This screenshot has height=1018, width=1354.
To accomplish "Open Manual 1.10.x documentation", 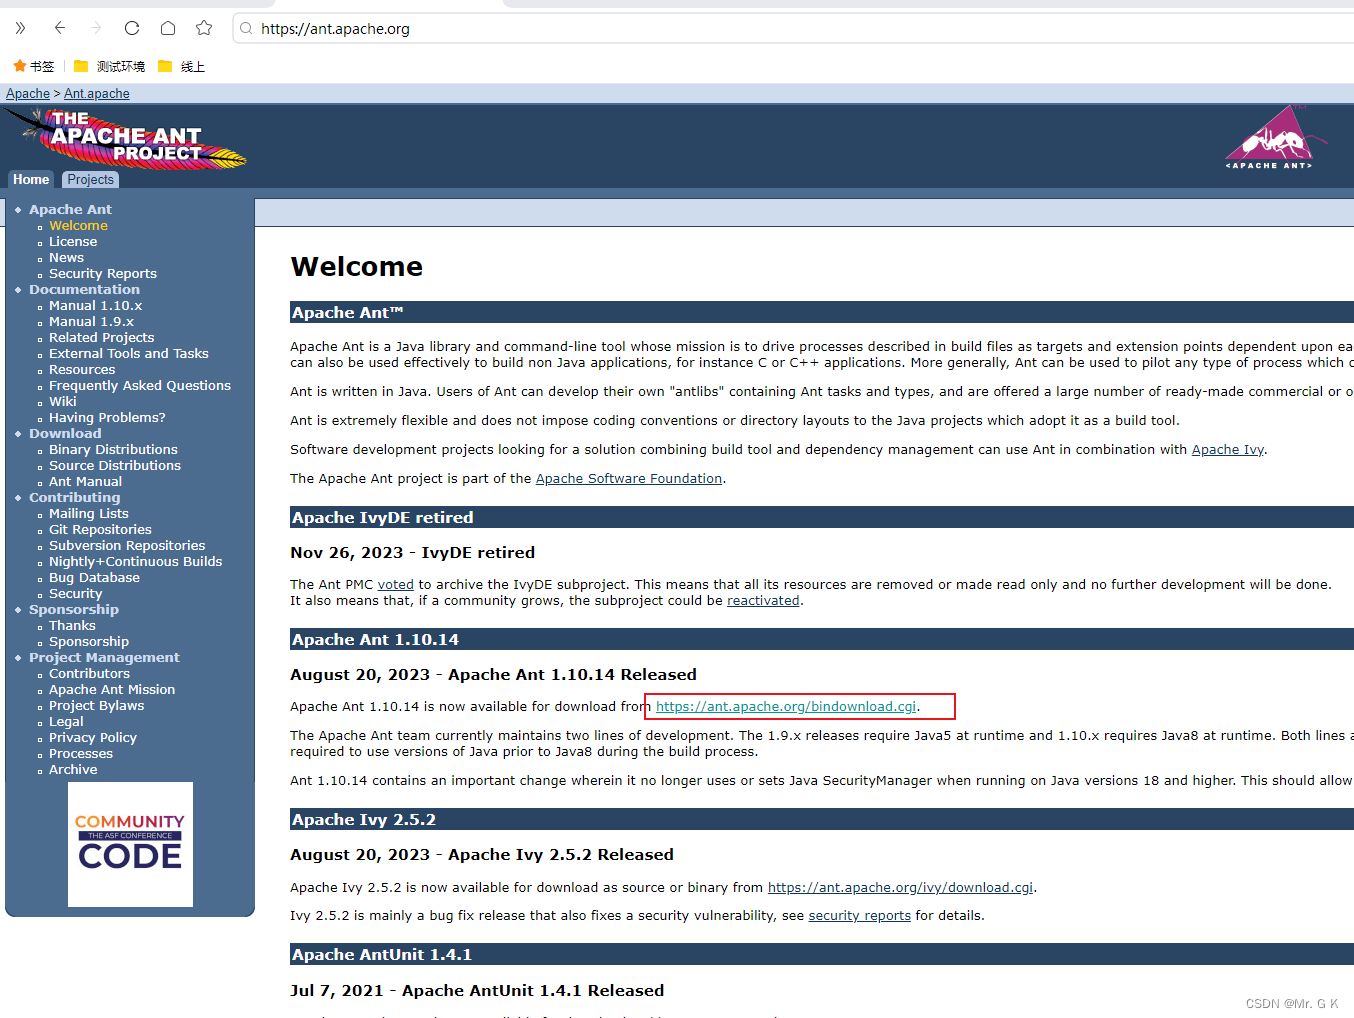I will coord(96,306).
